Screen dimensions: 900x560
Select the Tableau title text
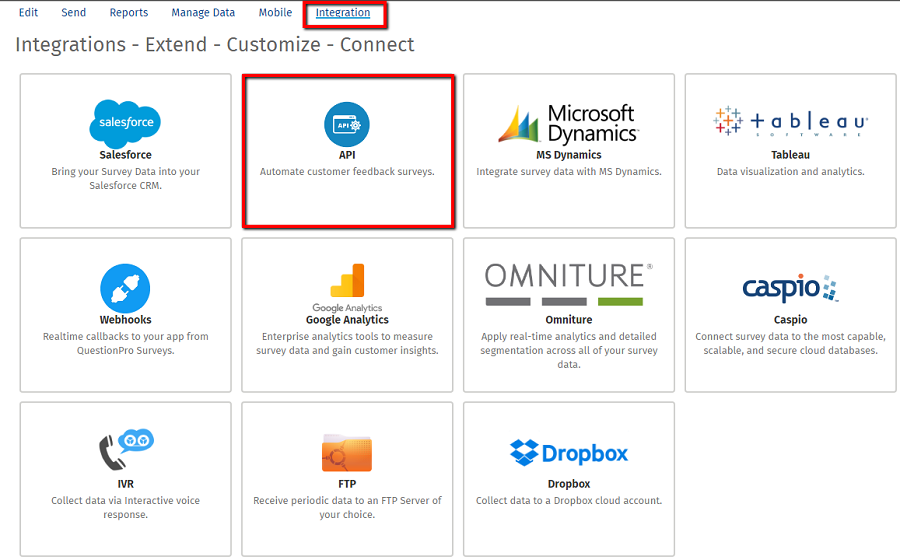point(790,155)
